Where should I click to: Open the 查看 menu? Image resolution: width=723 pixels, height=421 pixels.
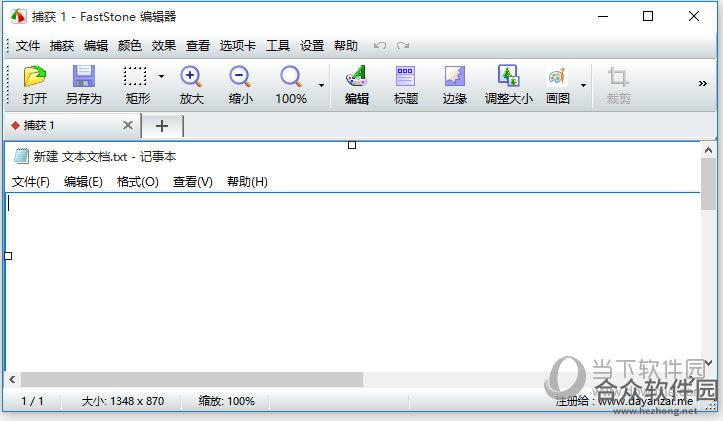(198, 46)
